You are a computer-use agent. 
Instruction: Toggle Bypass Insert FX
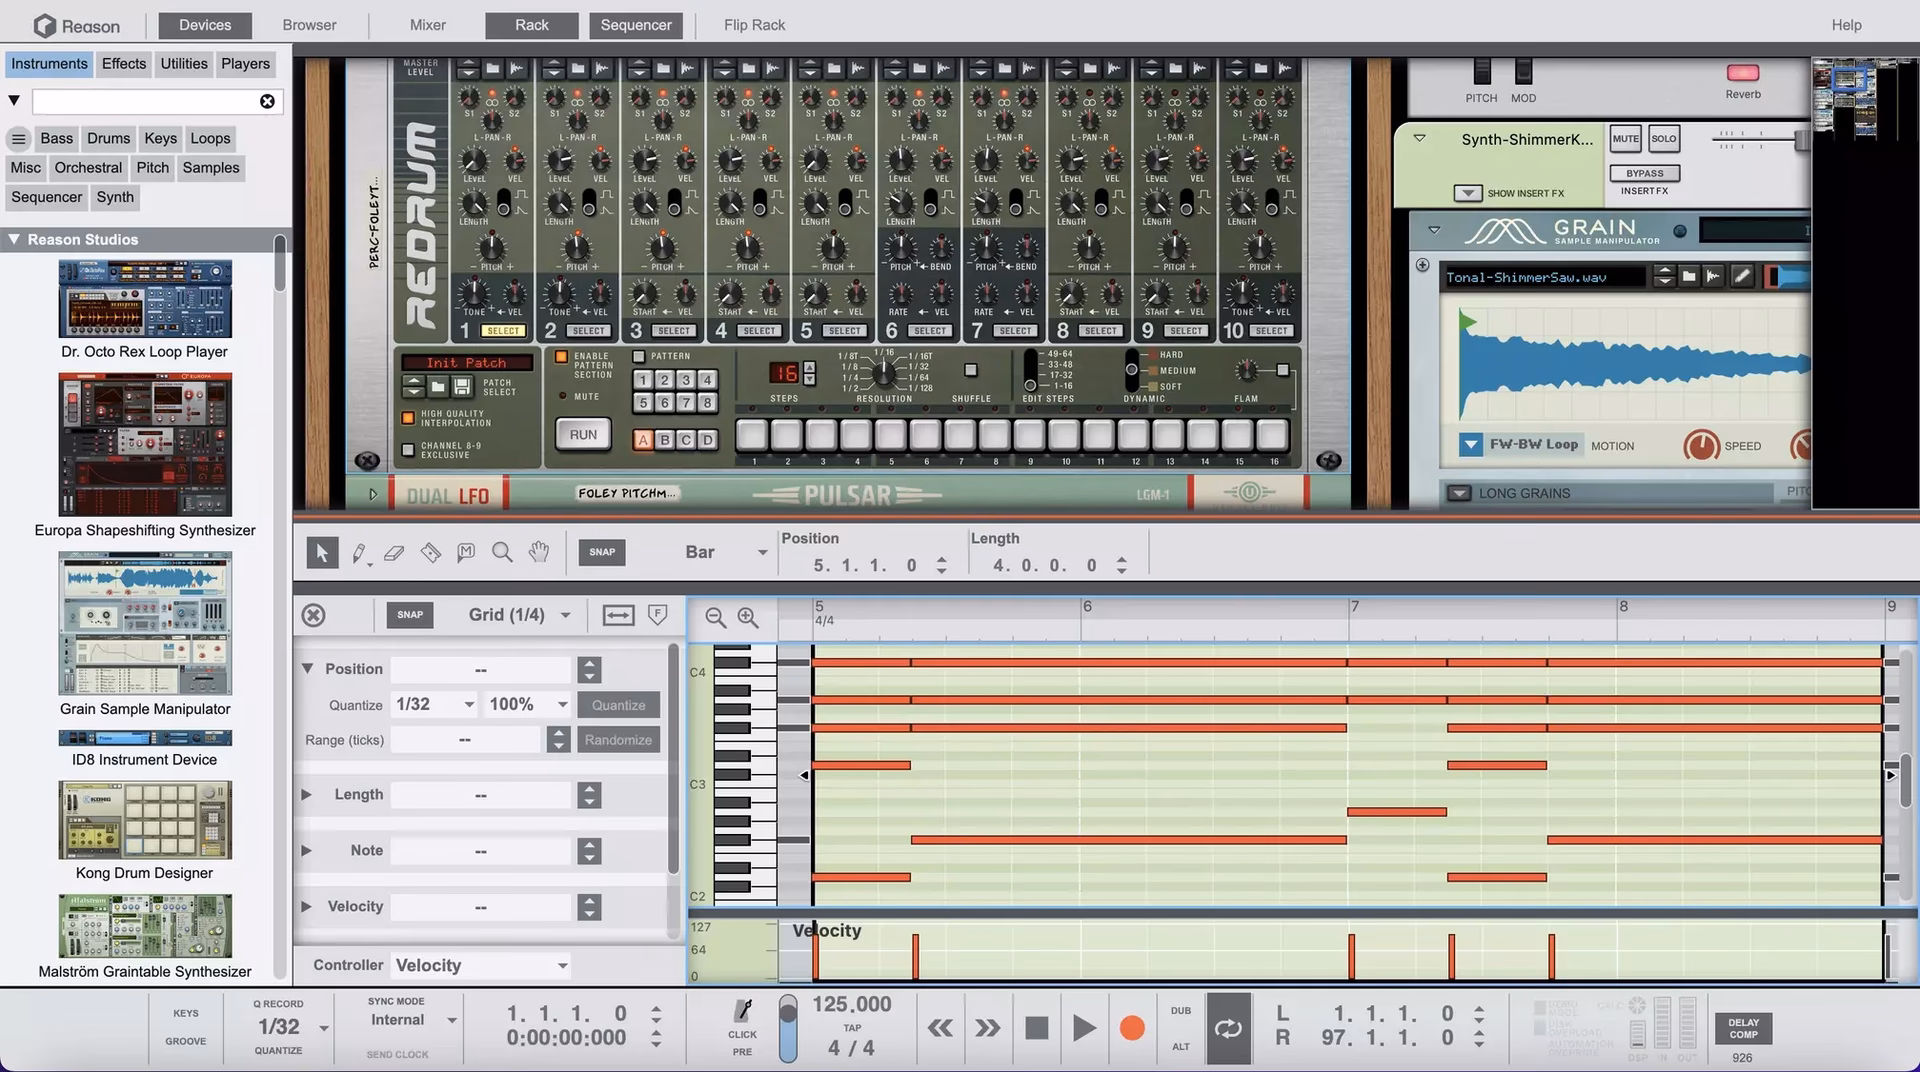pyautogui.click(x=1645, y=173)
